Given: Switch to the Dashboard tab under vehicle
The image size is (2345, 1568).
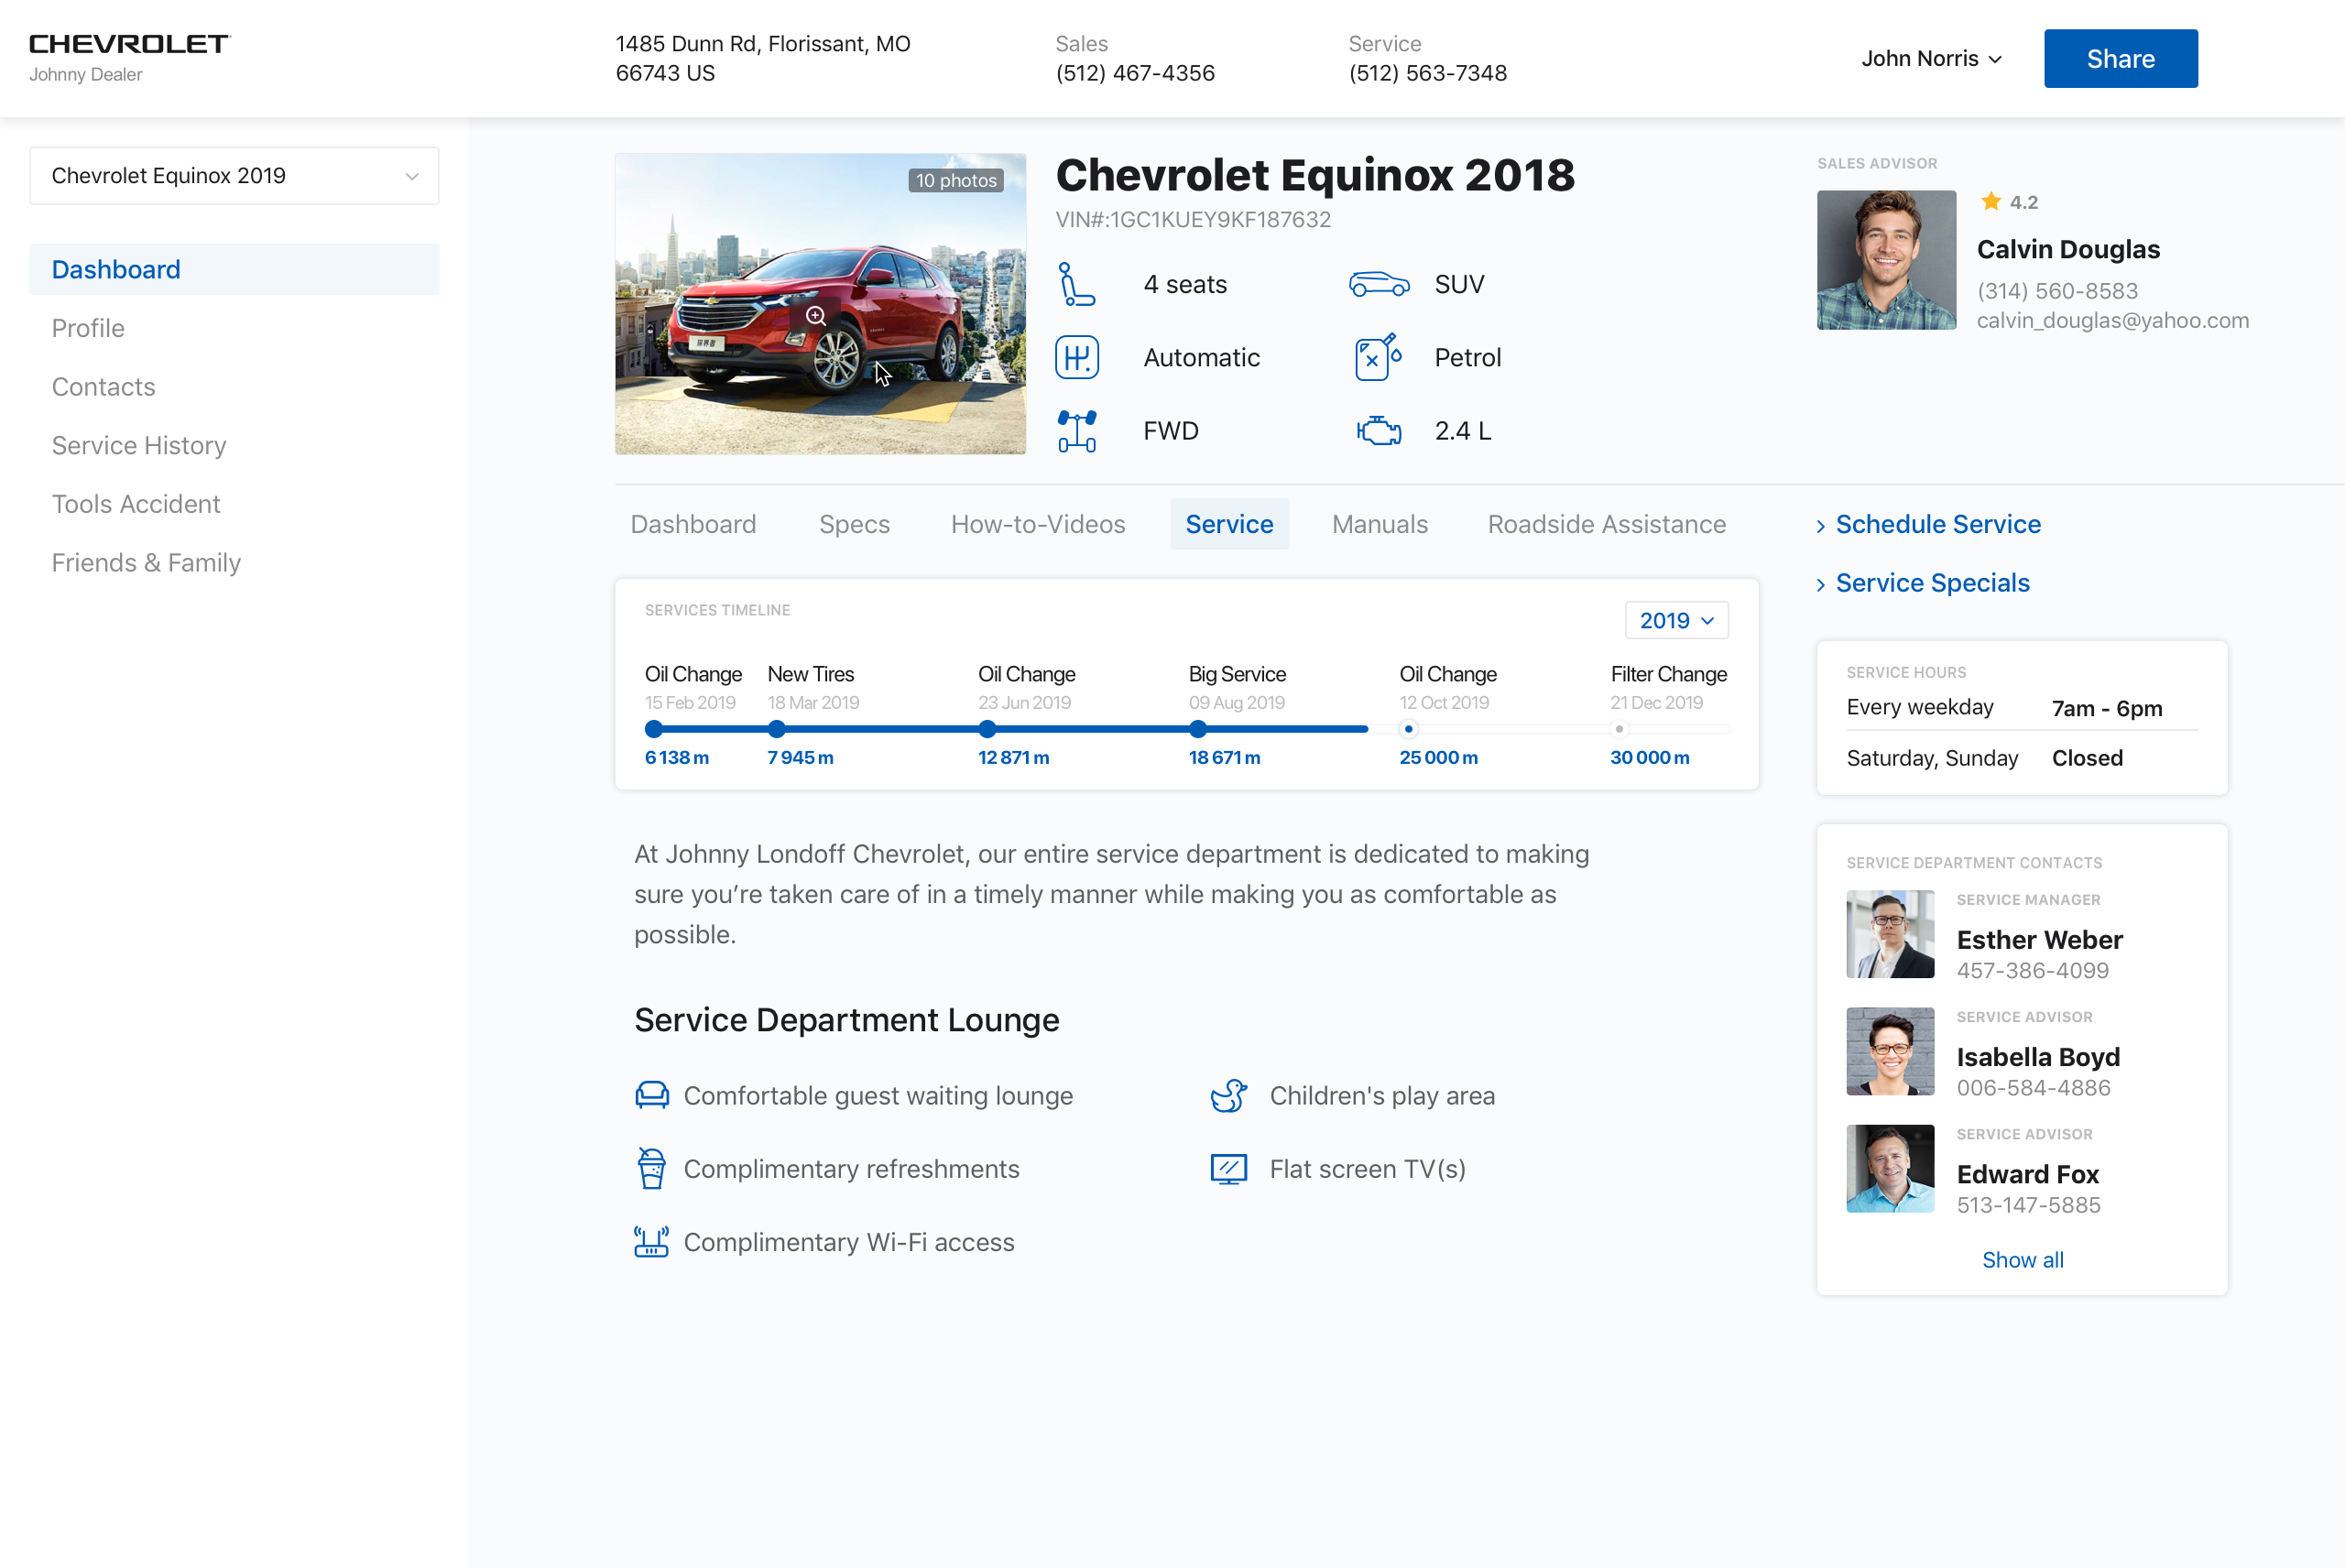Looking at the screenshot, I should click(693, 524).
